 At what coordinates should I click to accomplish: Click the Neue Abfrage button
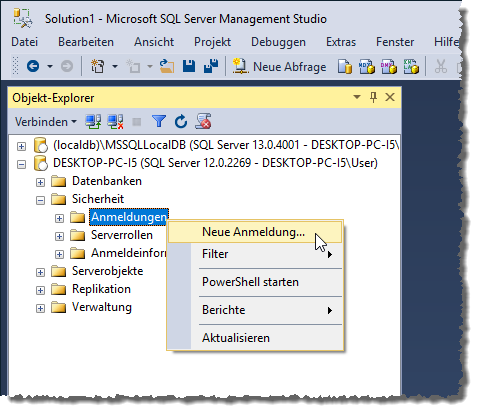279,66
